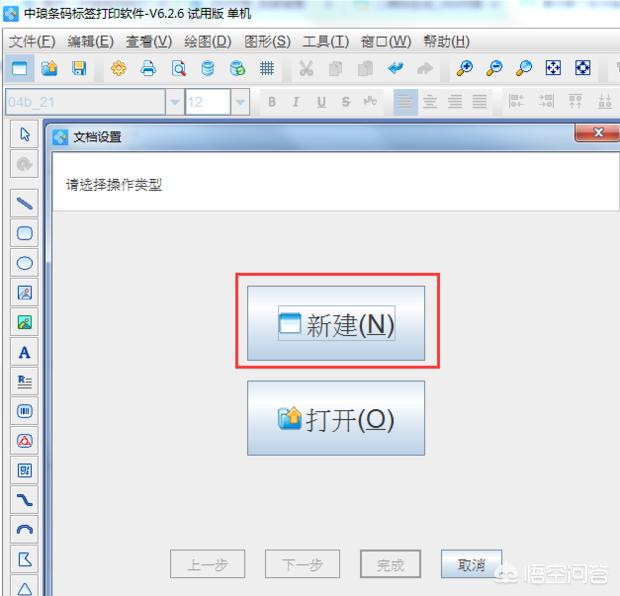Select the red triangle-in-circle tool

tap(25, 441)
